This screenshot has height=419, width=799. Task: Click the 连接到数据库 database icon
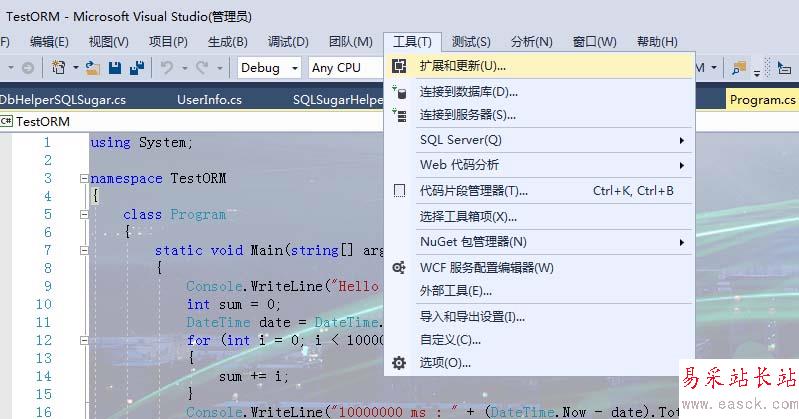tap(399, 92)
